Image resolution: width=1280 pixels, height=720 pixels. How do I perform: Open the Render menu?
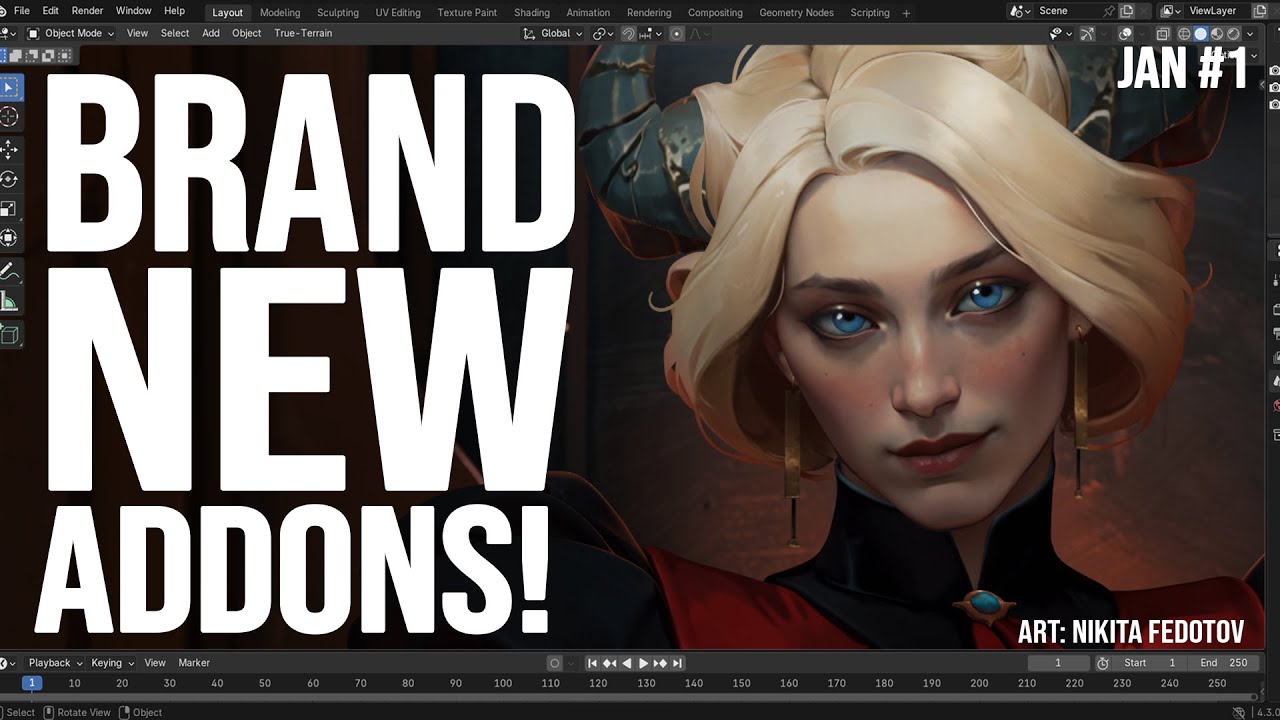(87, 11)
